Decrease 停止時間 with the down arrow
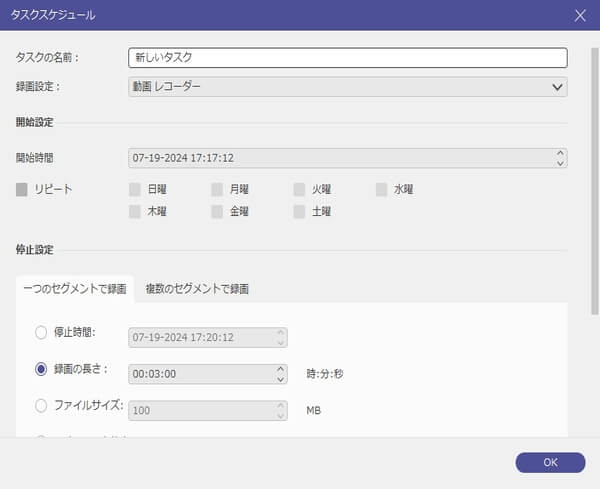Viewport: 600px width, 489px height. [x=280, y=343]
